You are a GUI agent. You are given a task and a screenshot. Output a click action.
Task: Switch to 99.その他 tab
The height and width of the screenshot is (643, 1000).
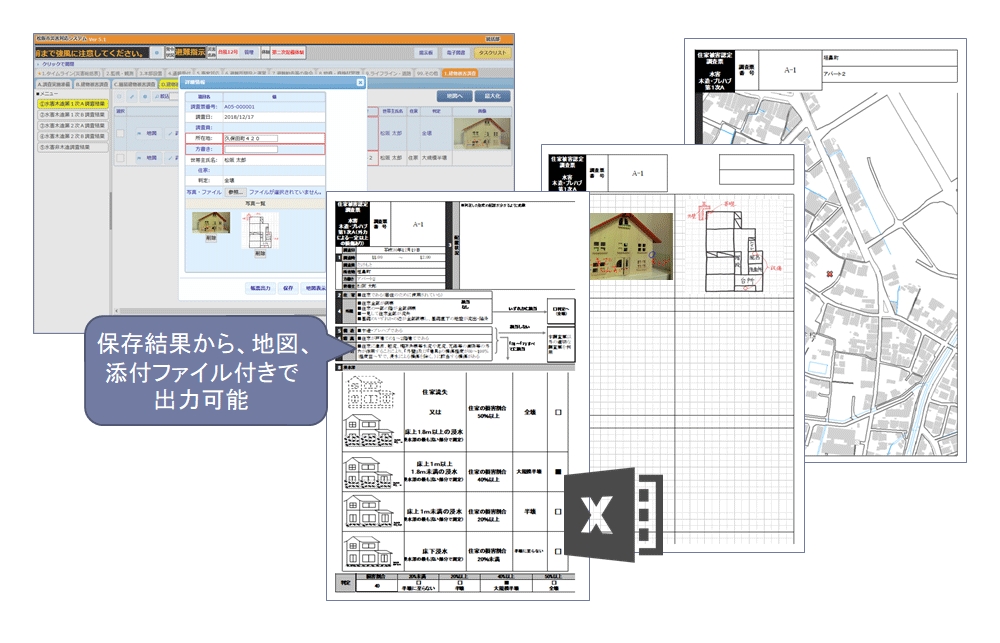point(427,73)
